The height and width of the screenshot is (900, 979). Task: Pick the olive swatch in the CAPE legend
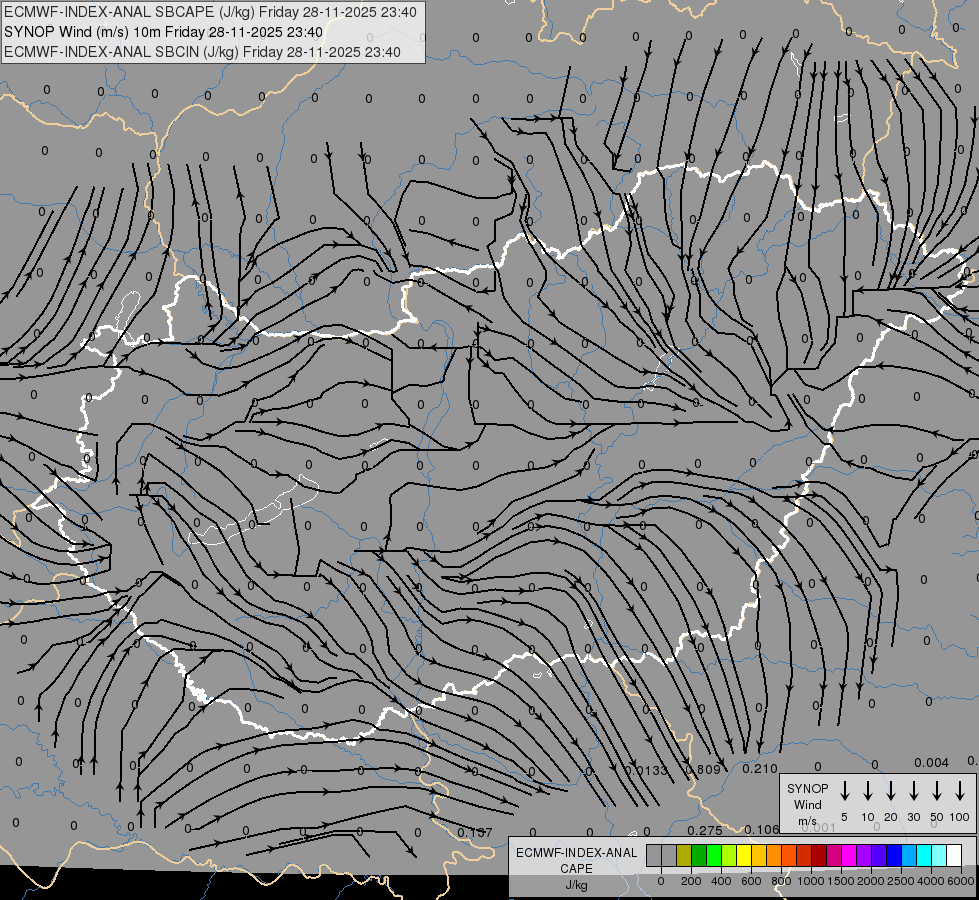tap(684, 855)
